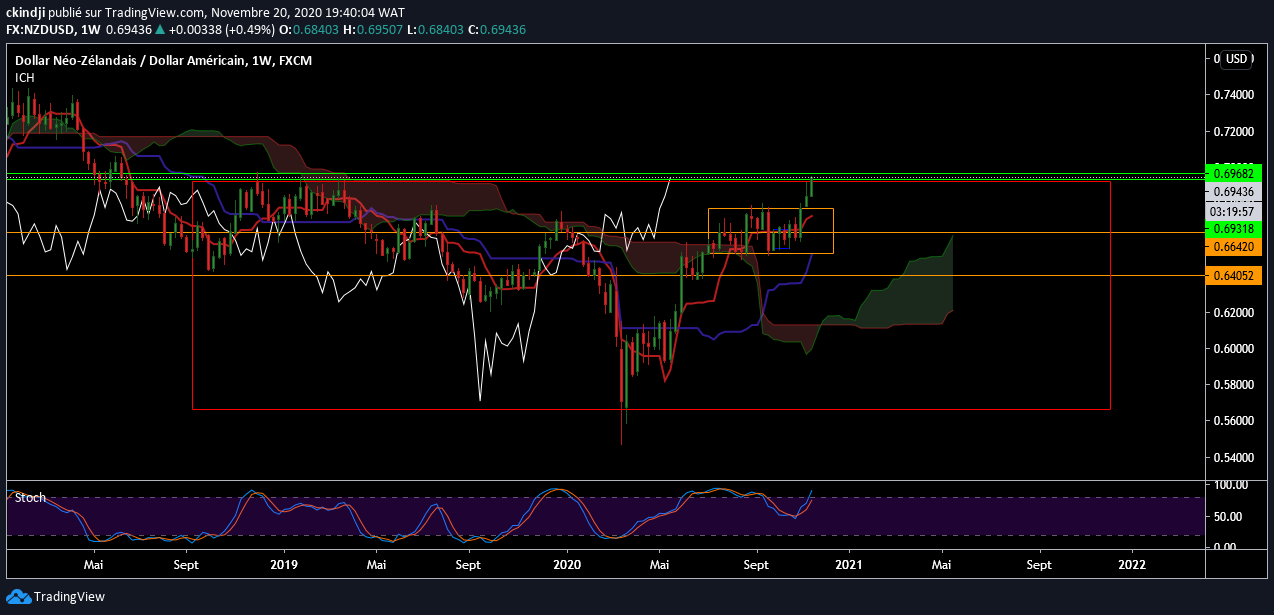Click the TradingView logo icon
The width and height of the screenshot is (1274, 615).
click(x=19, y=597)
